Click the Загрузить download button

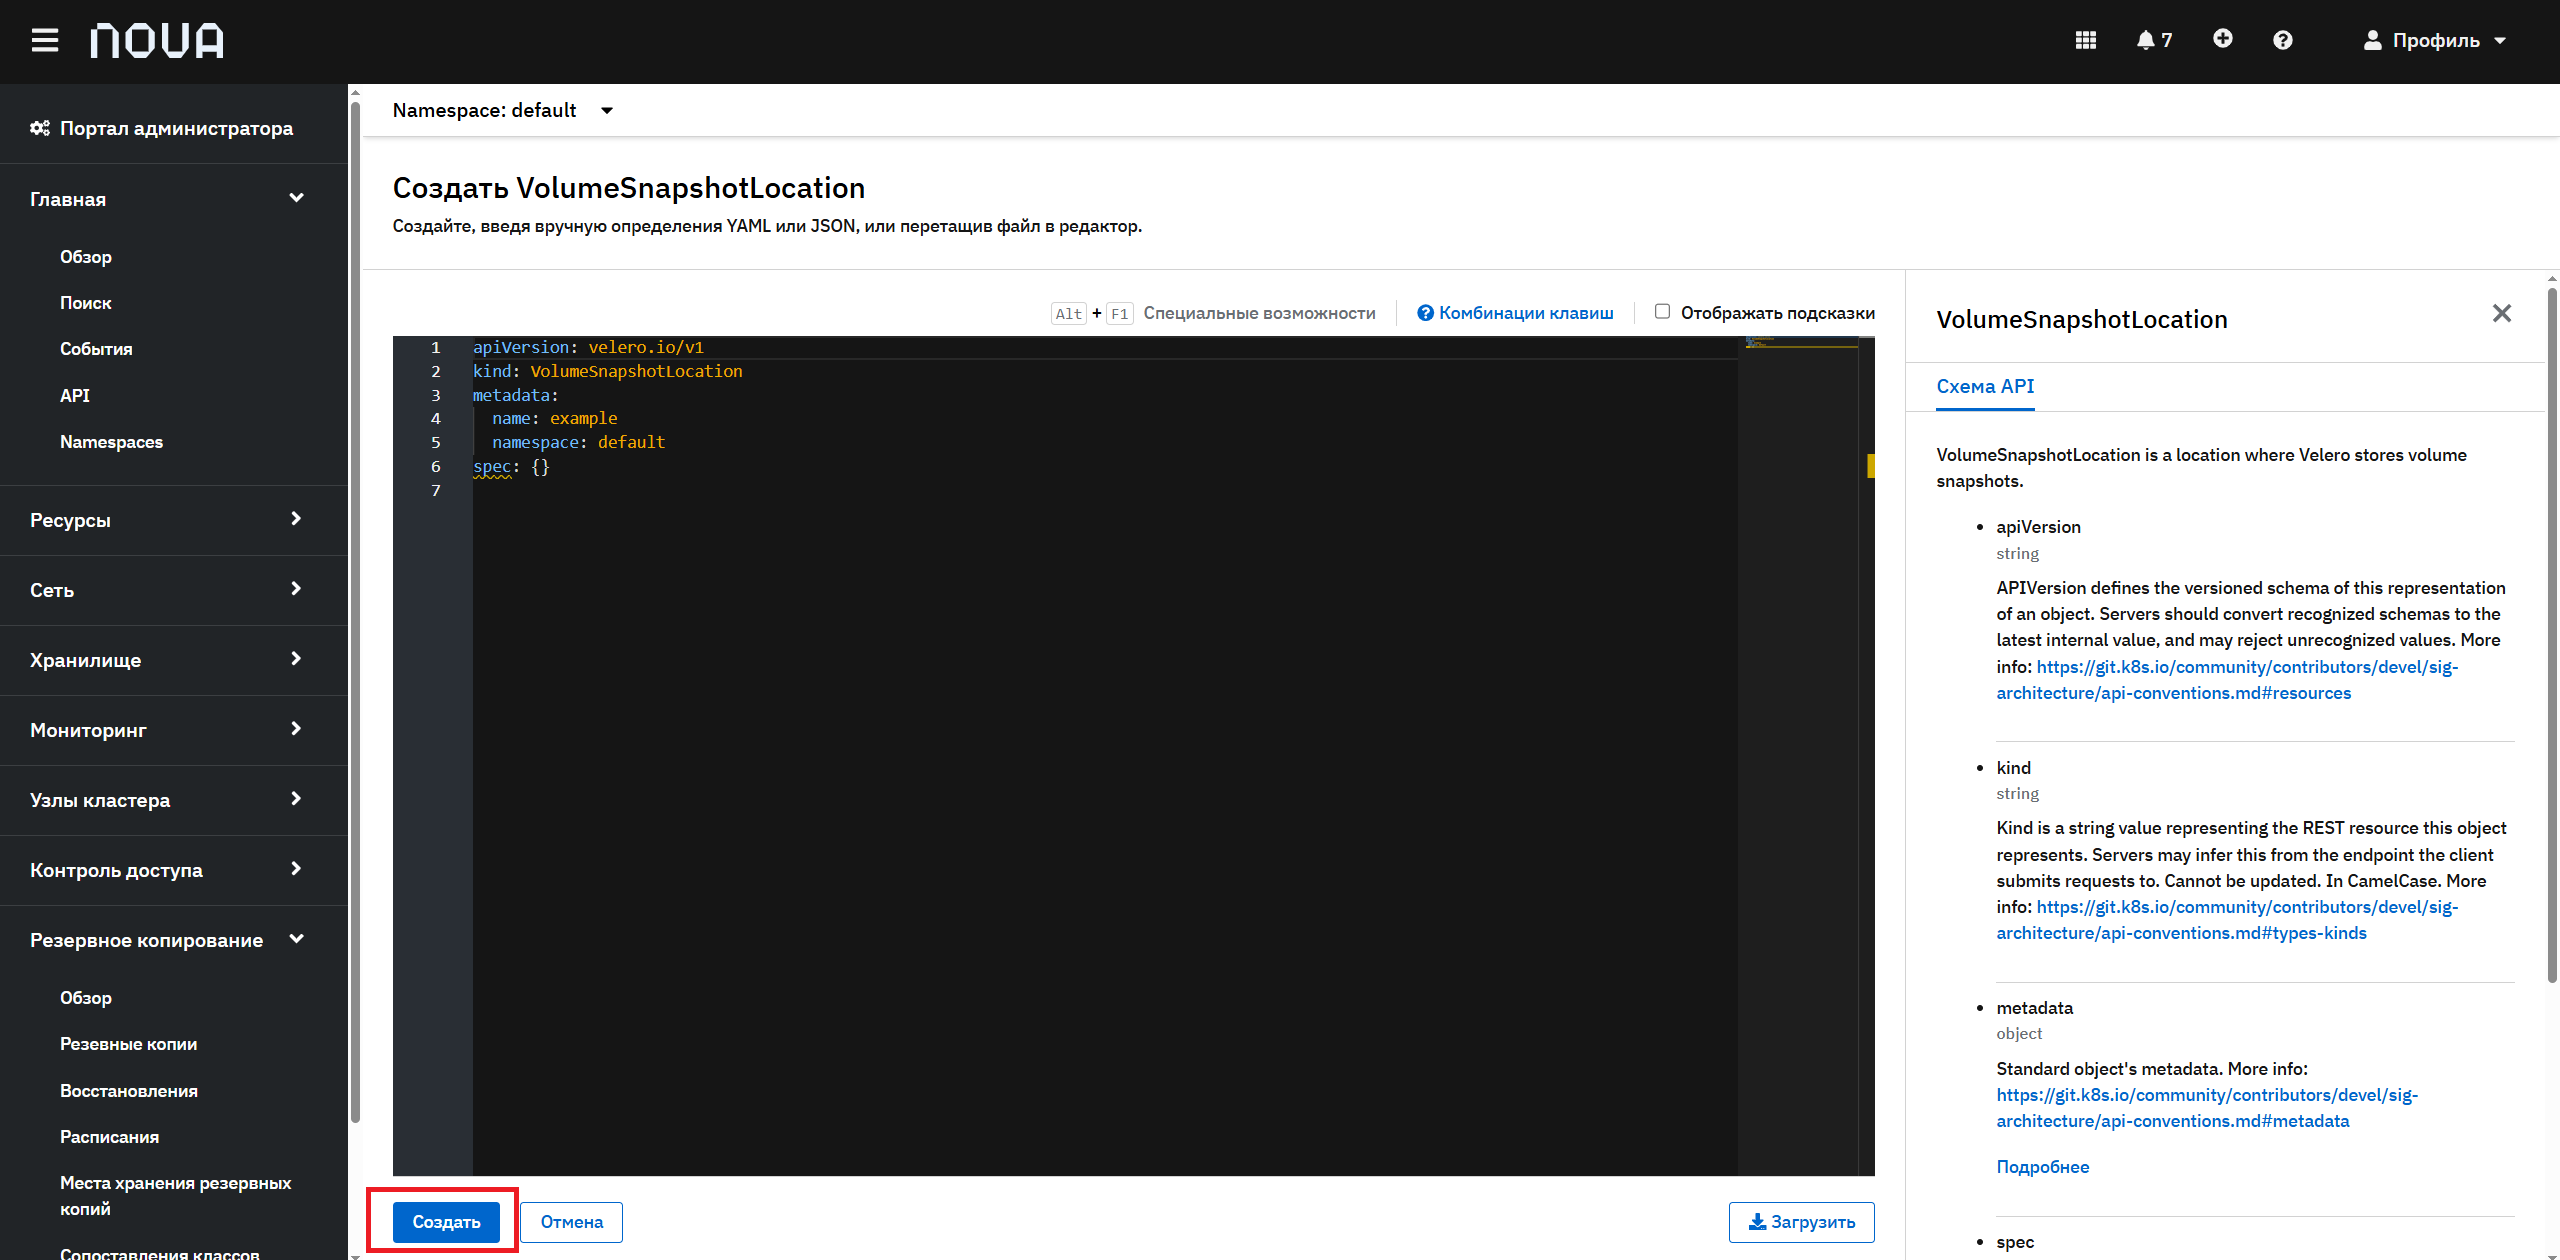[x=1801, y=1222]
